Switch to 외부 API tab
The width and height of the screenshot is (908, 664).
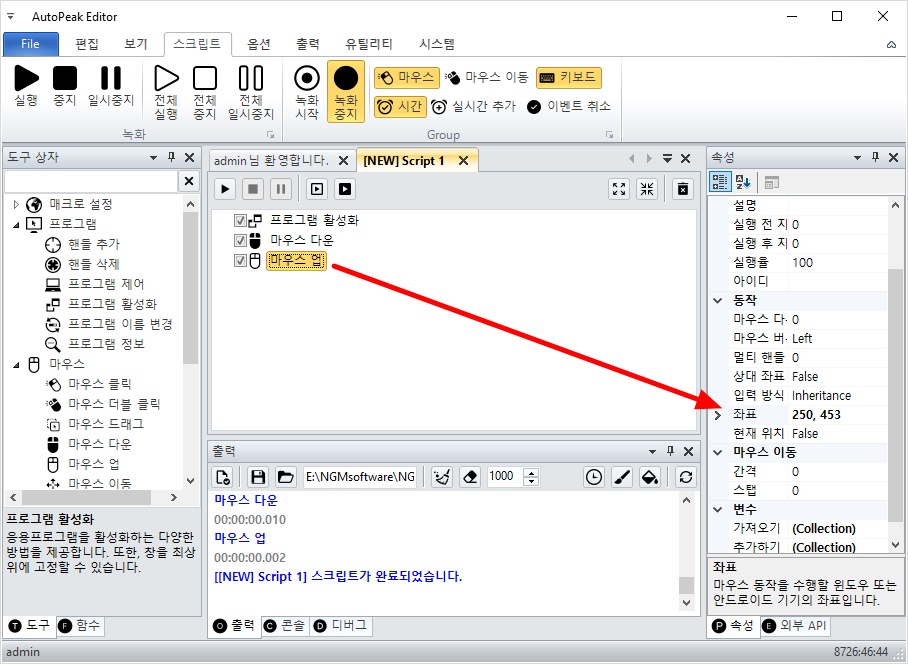click(794, 626)
